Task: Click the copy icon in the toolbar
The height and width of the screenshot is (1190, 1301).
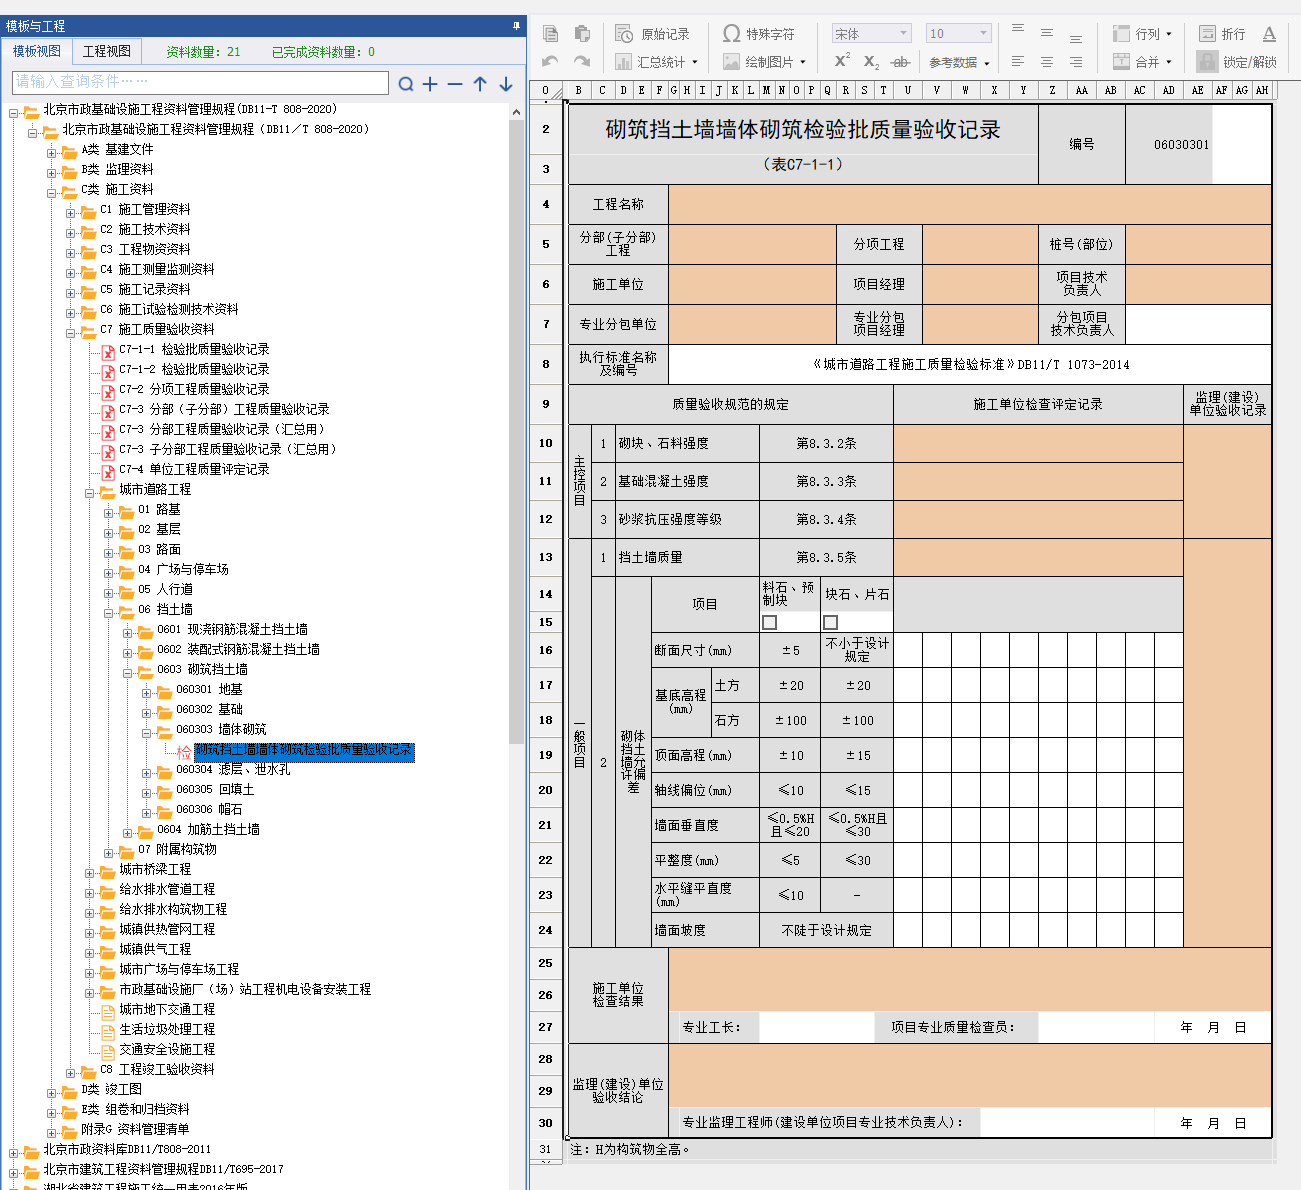Action: click(550, 33)
